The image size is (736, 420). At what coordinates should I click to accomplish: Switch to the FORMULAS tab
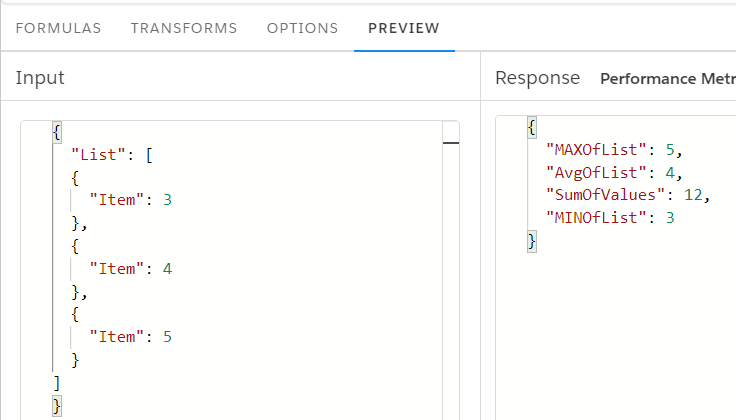click(x=58, y=28)
